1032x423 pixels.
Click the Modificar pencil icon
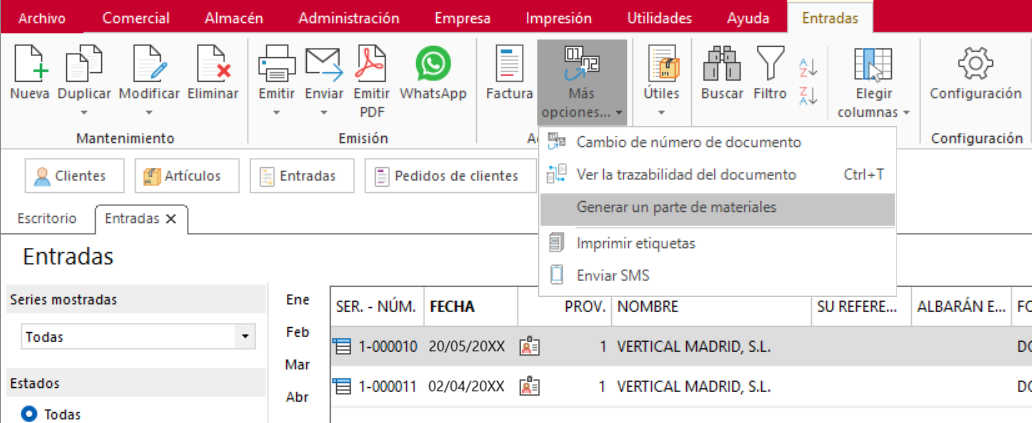tap(149, 63)
